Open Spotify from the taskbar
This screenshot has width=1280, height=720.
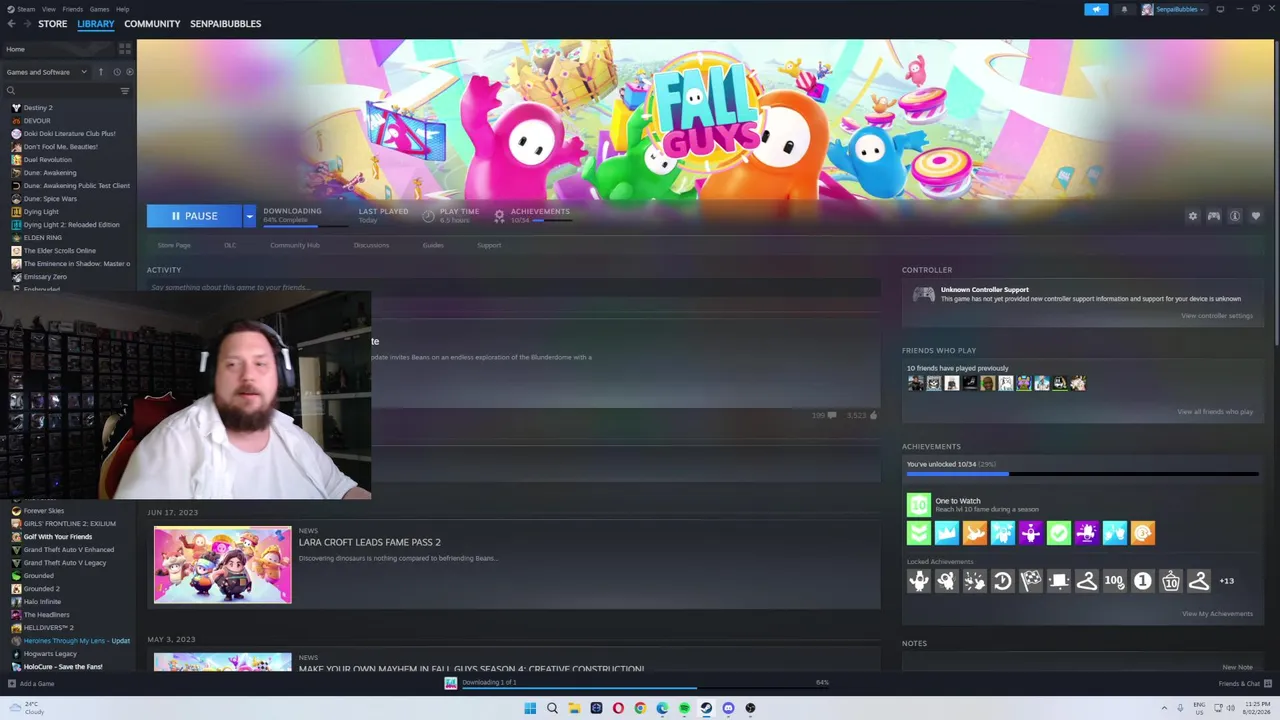(x=684, y=708)
